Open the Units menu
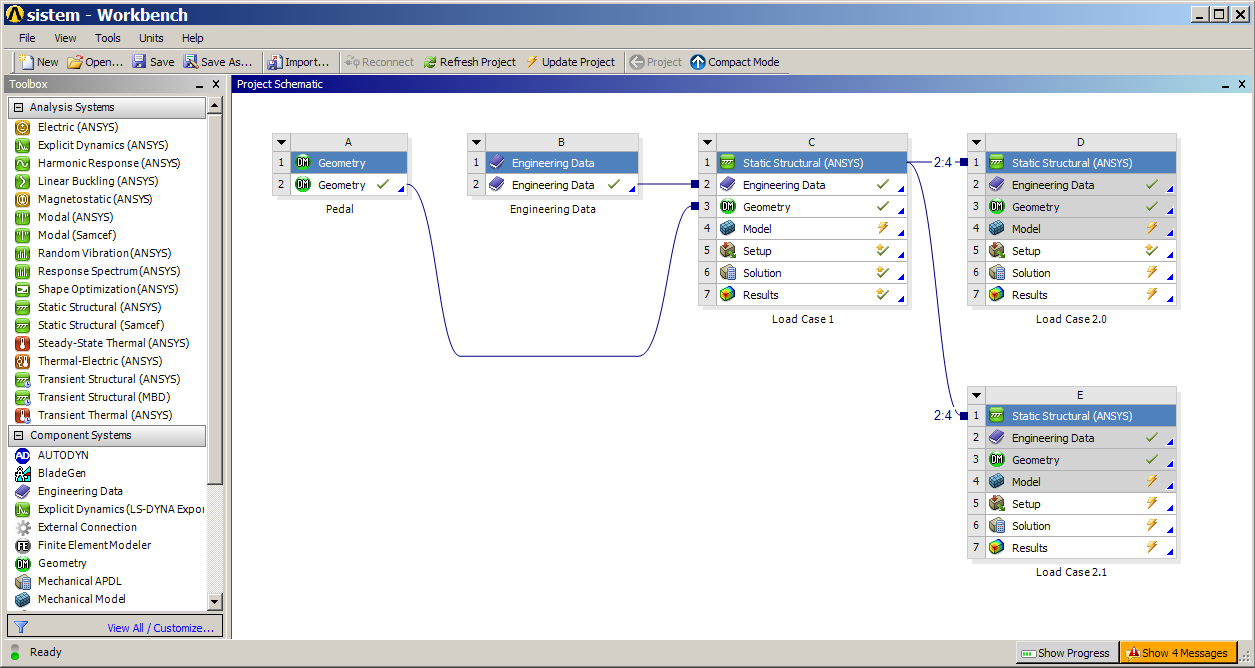The image size is (1255, 668). coord(151,38)
